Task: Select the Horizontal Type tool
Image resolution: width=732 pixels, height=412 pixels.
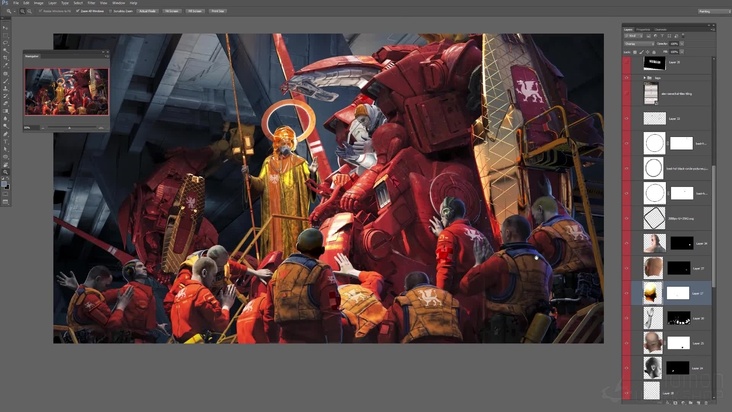Action: pos(5,141)
